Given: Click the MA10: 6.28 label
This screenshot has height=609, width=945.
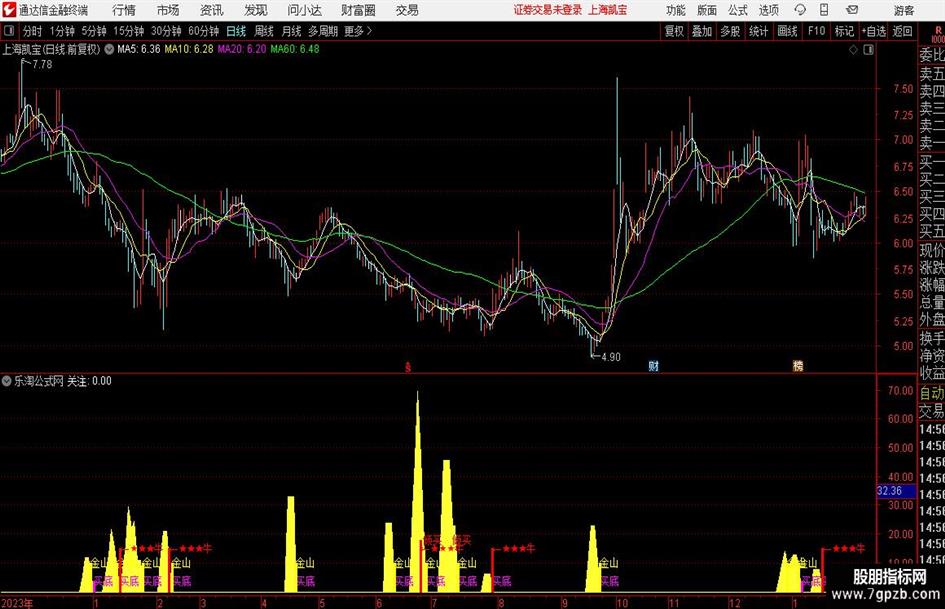Looking at the screenshot, I should click(x=189, y=49).
